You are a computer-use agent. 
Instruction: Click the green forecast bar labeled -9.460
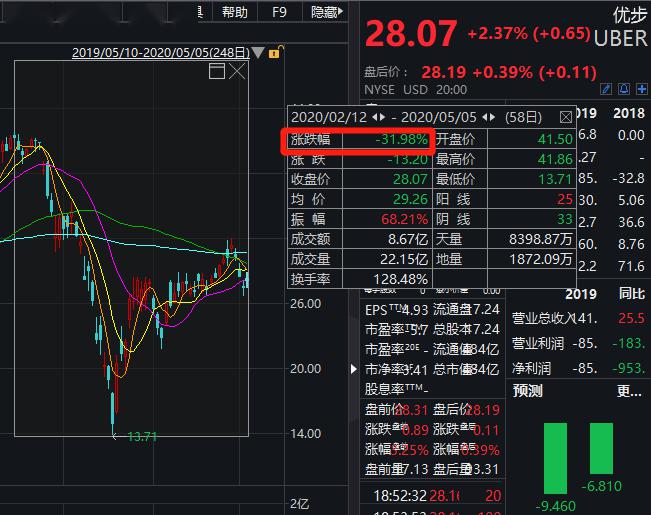(556, 458)
